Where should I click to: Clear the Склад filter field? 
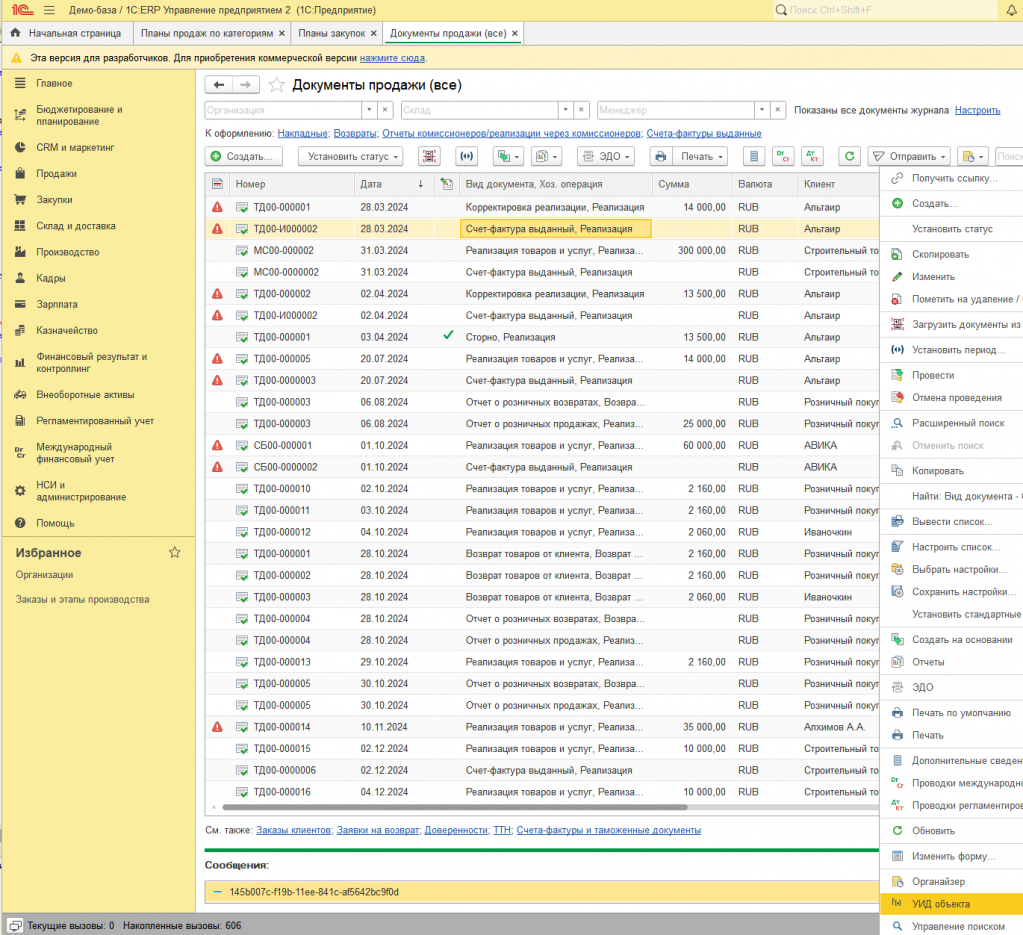click(581, 110)
